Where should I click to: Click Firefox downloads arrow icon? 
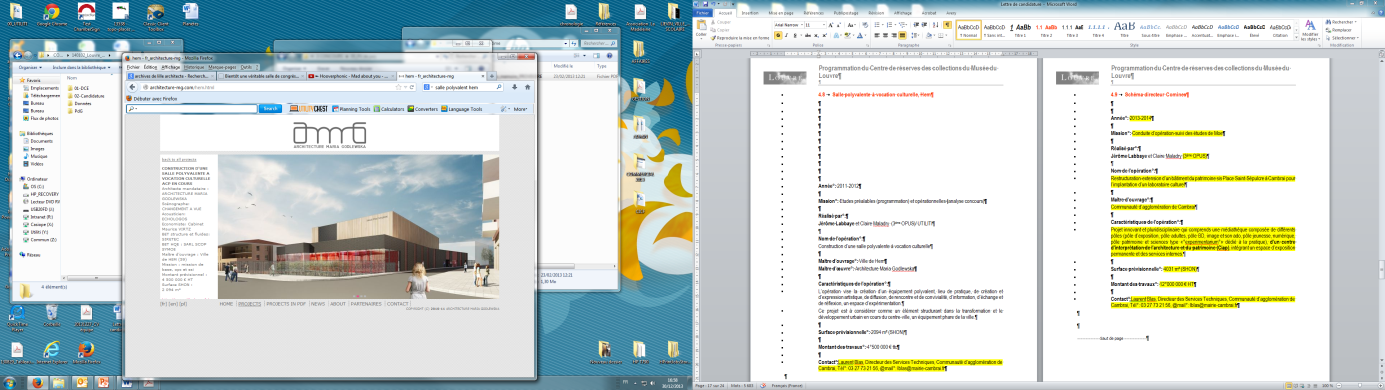click(x=514, y=87)
